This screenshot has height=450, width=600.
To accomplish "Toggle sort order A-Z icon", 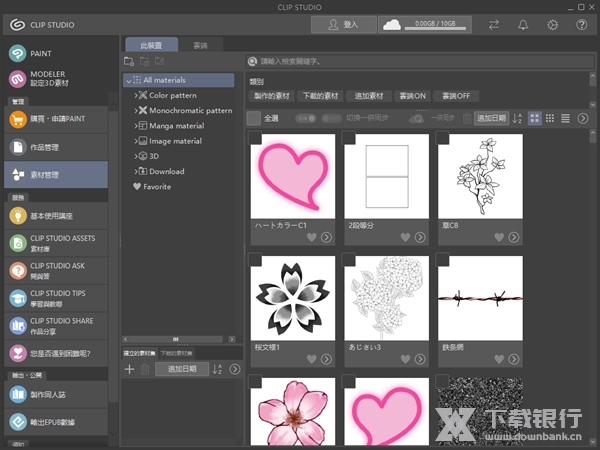I will (517, 118).
